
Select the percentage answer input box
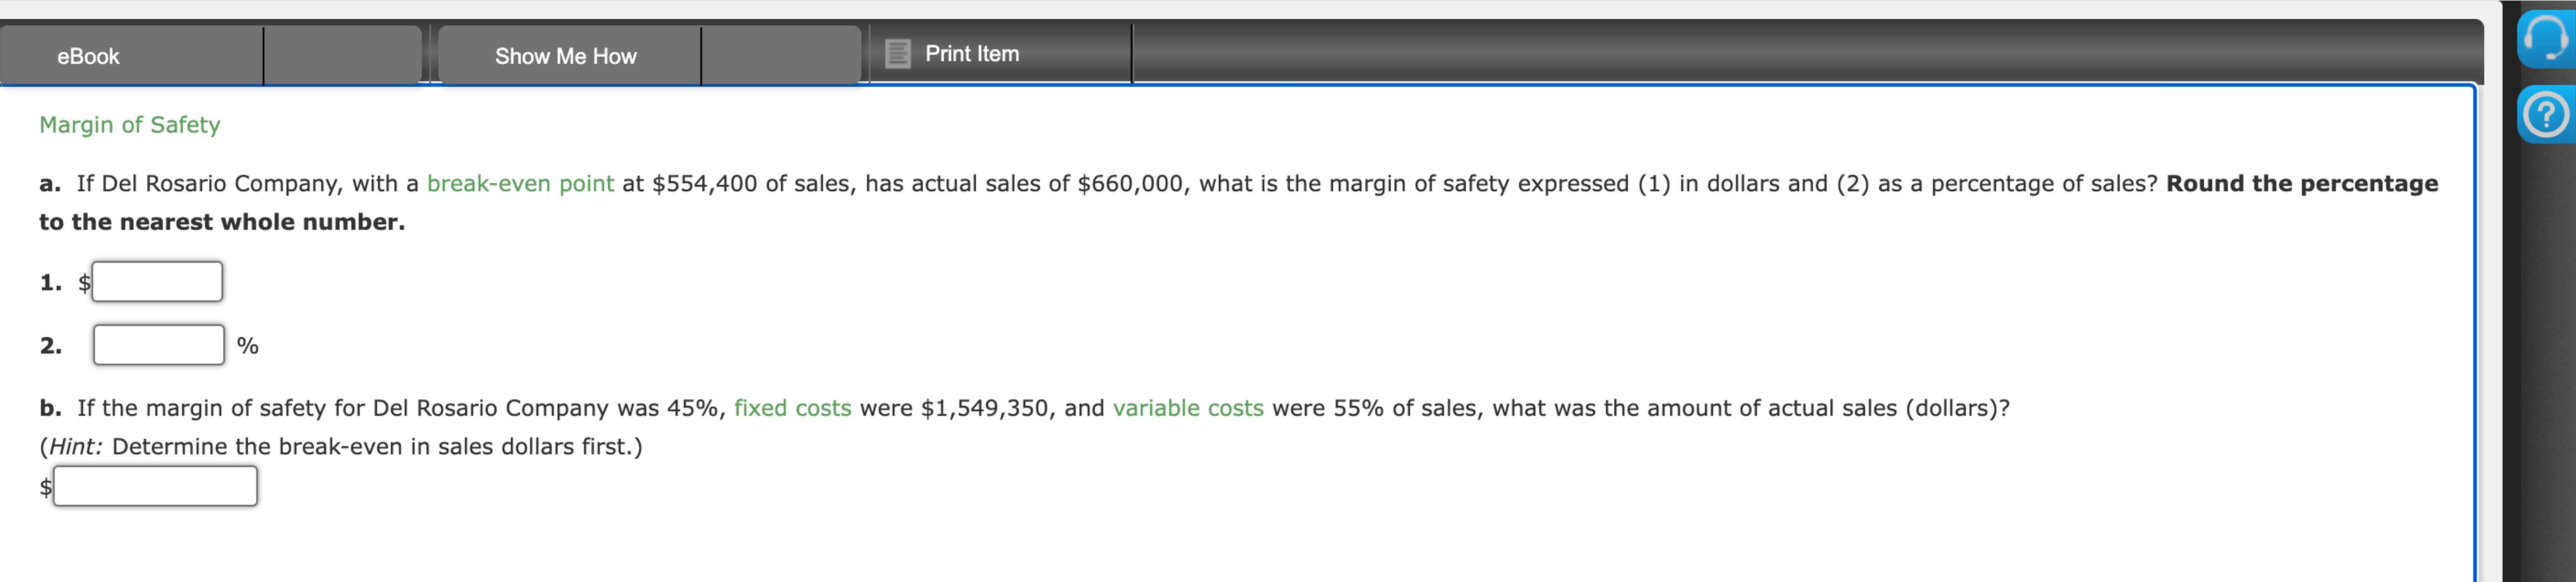coord(158,345)
